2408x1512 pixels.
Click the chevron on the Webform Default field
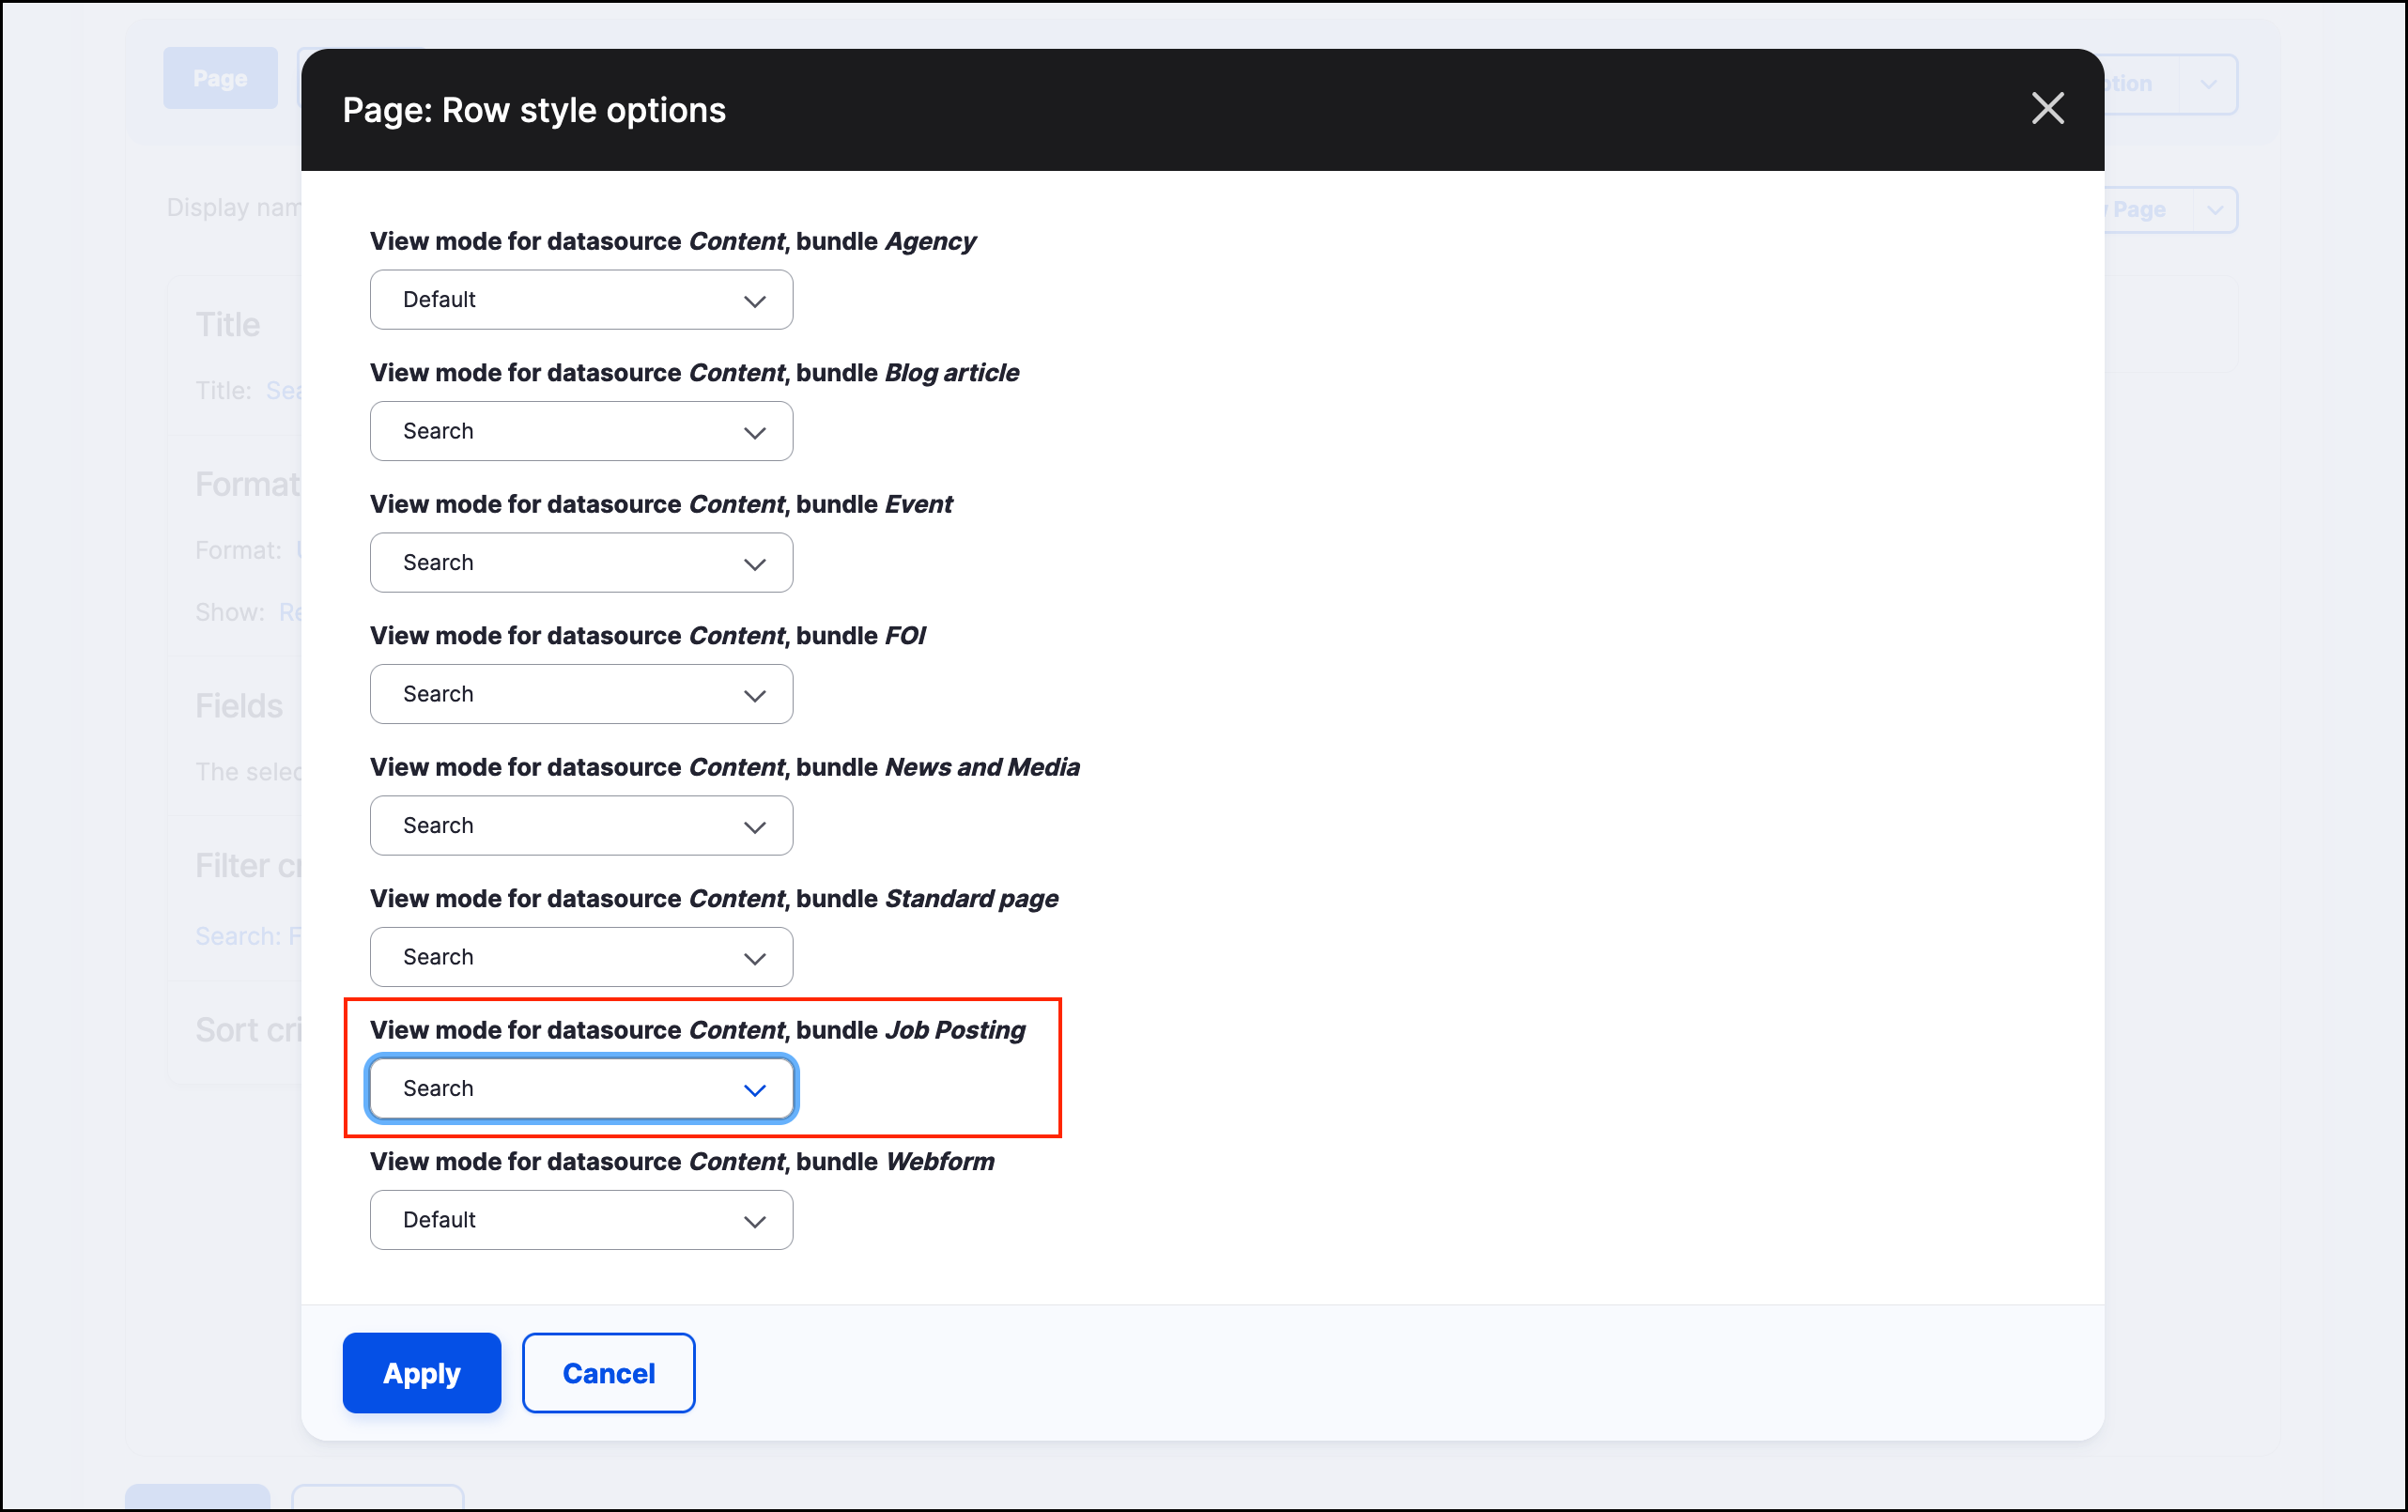[x=754, y=1219]
